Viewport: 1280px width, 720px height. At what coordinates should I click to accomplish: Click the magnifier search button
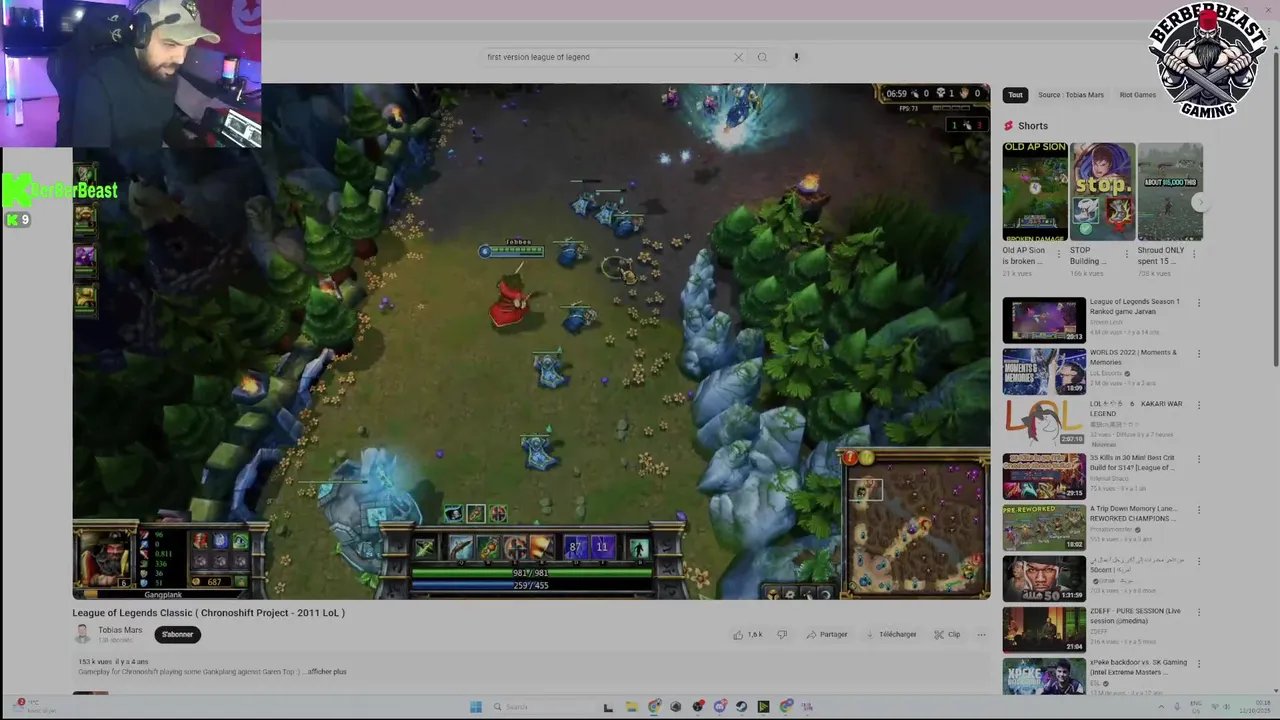[762, 57]
